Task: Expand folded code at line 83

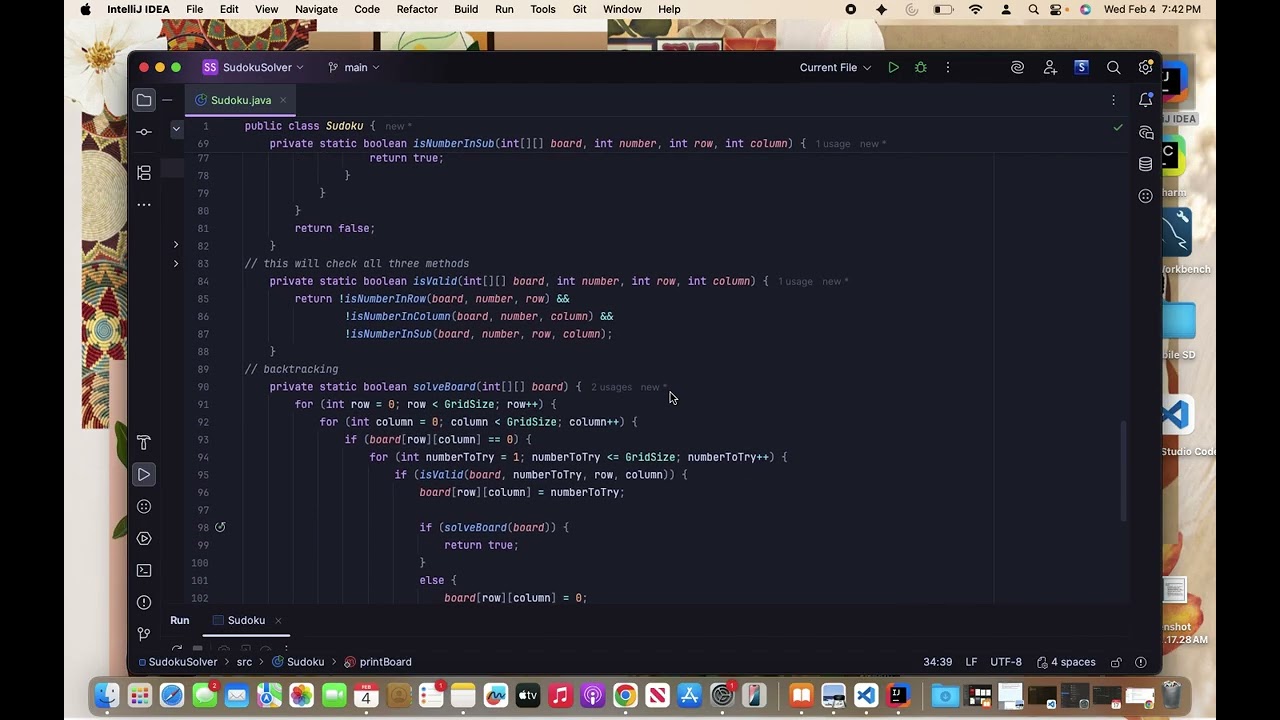Action: click(176, 263)
